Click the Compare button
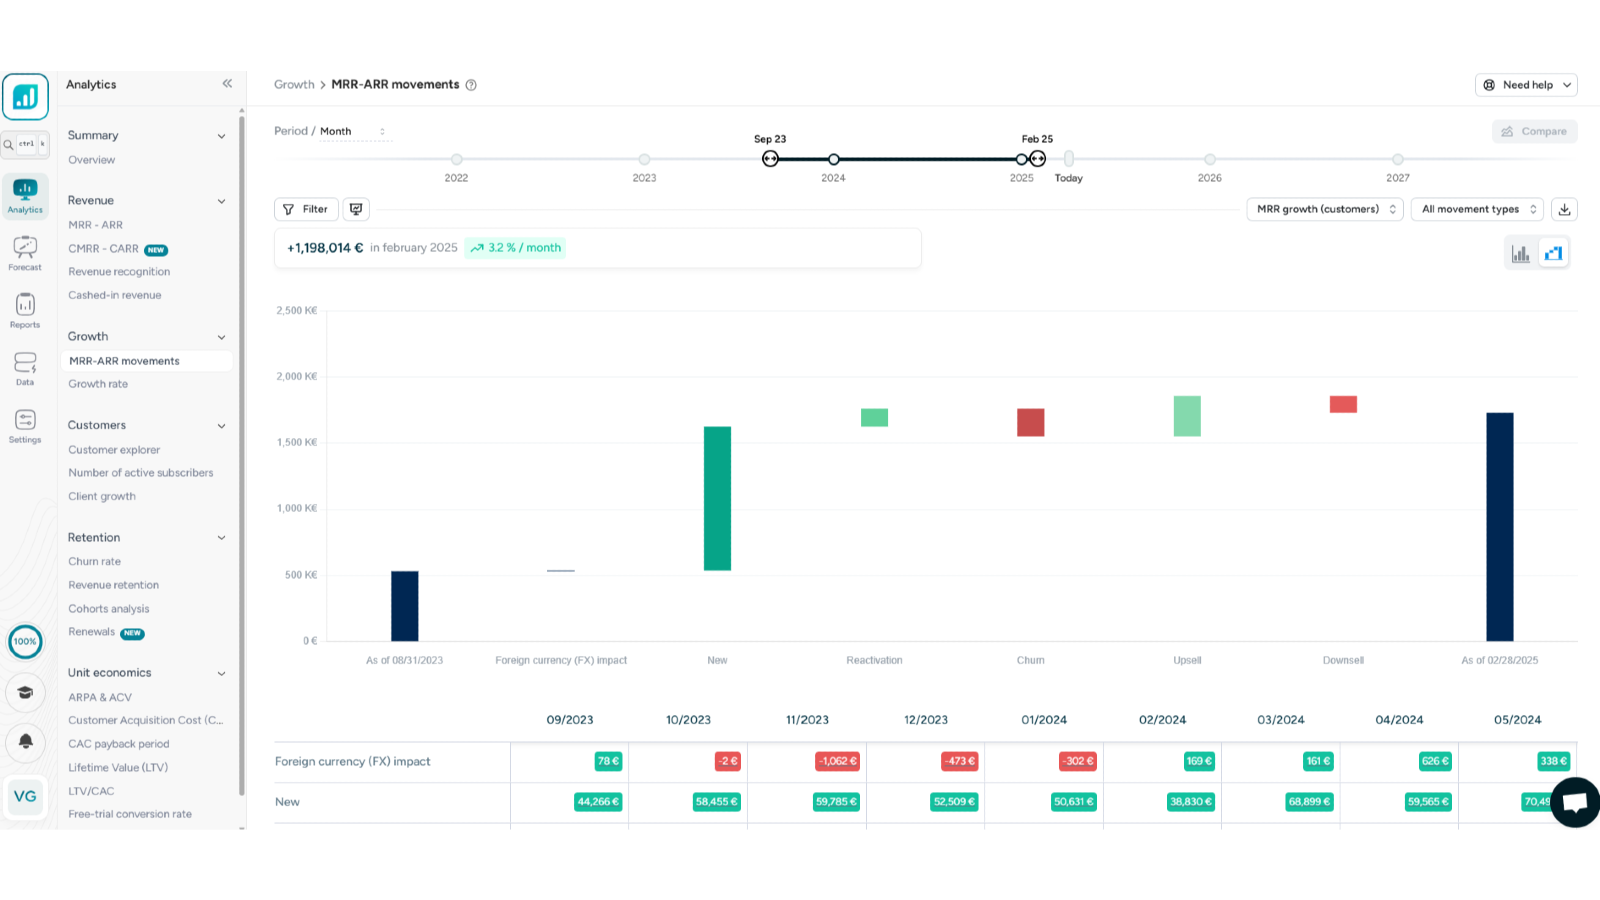Viewport: 1600px width, 900px height. coord(1534,131)
